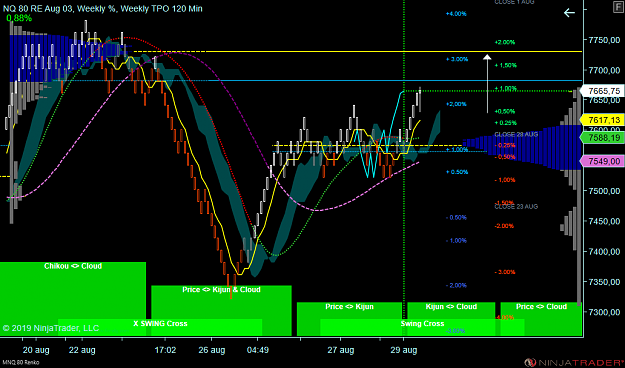The height and width of the screenshot is (368, 625).
Task: Click the green + 1,50% level label
Action: (506, 65)
